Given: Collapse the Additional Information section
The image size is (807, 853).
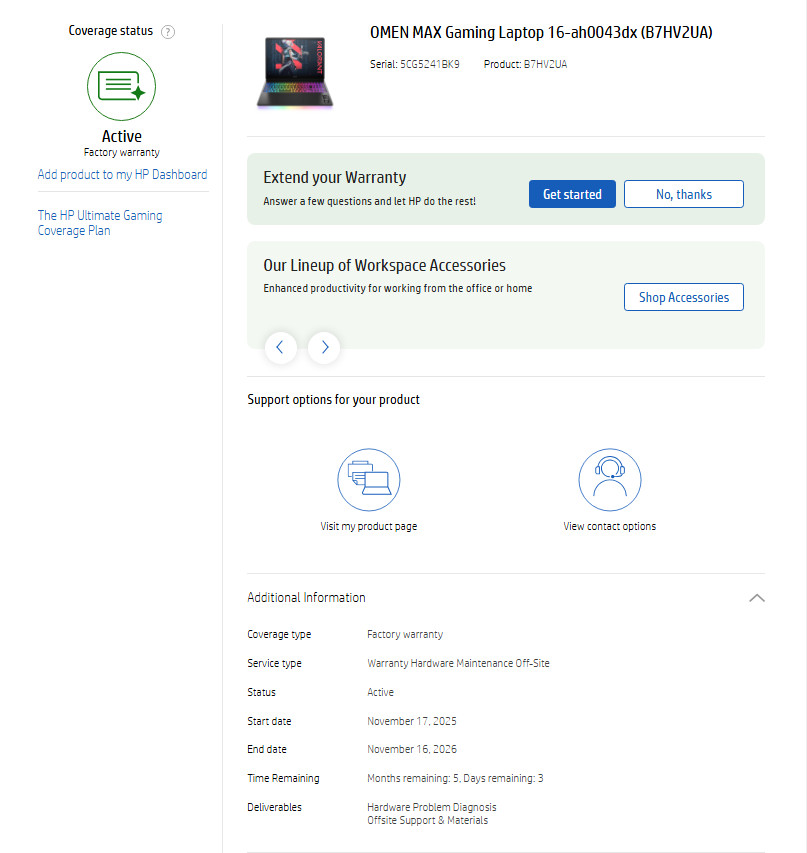Looking at the screenshot, I should click(756, 598).
